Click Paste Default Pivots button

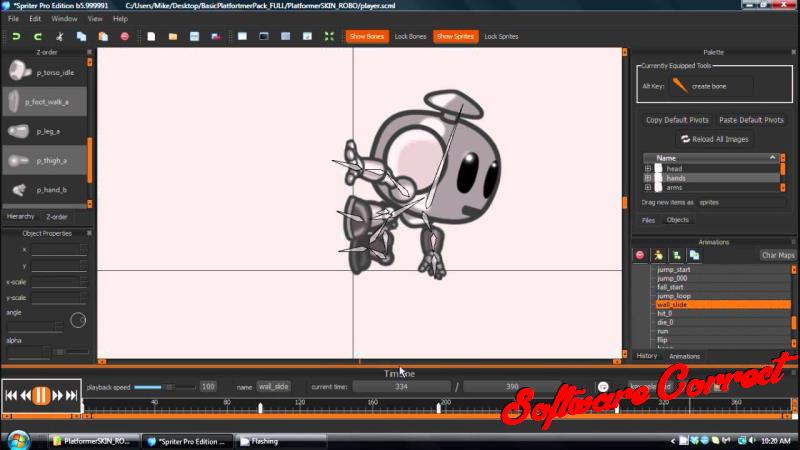[x=751, y=120]
